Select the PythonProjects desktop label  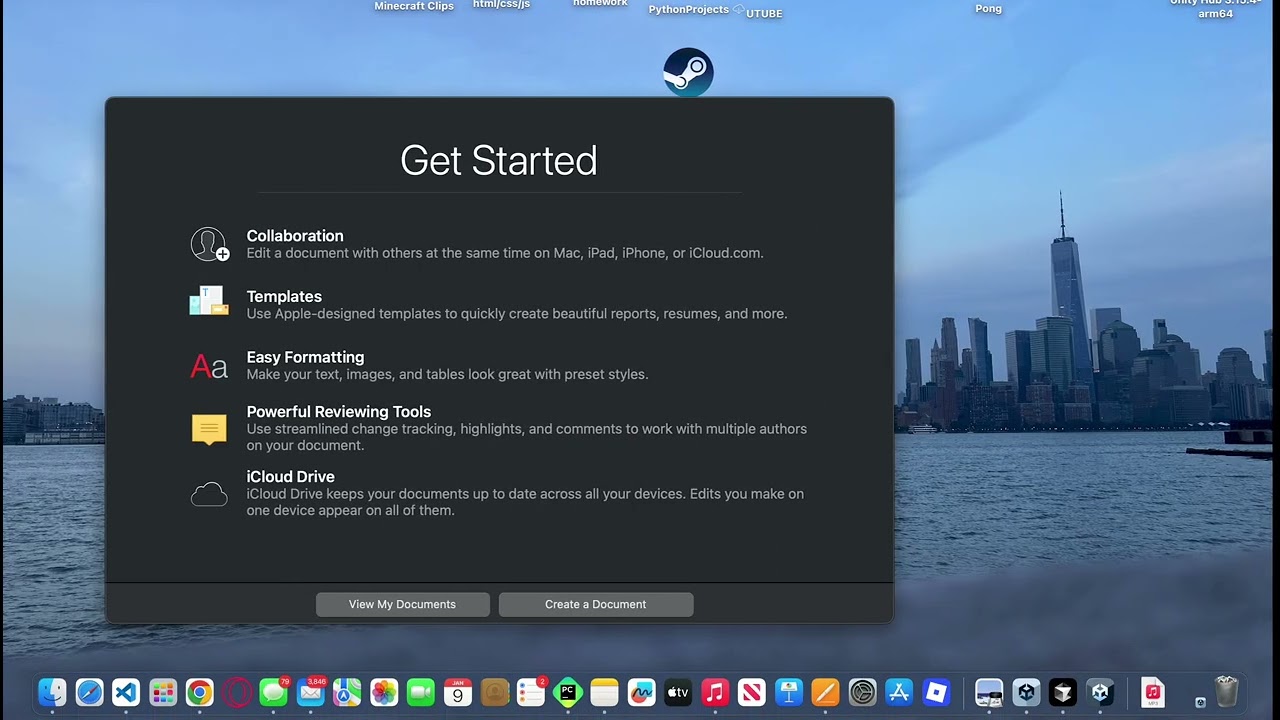point(689,9)
